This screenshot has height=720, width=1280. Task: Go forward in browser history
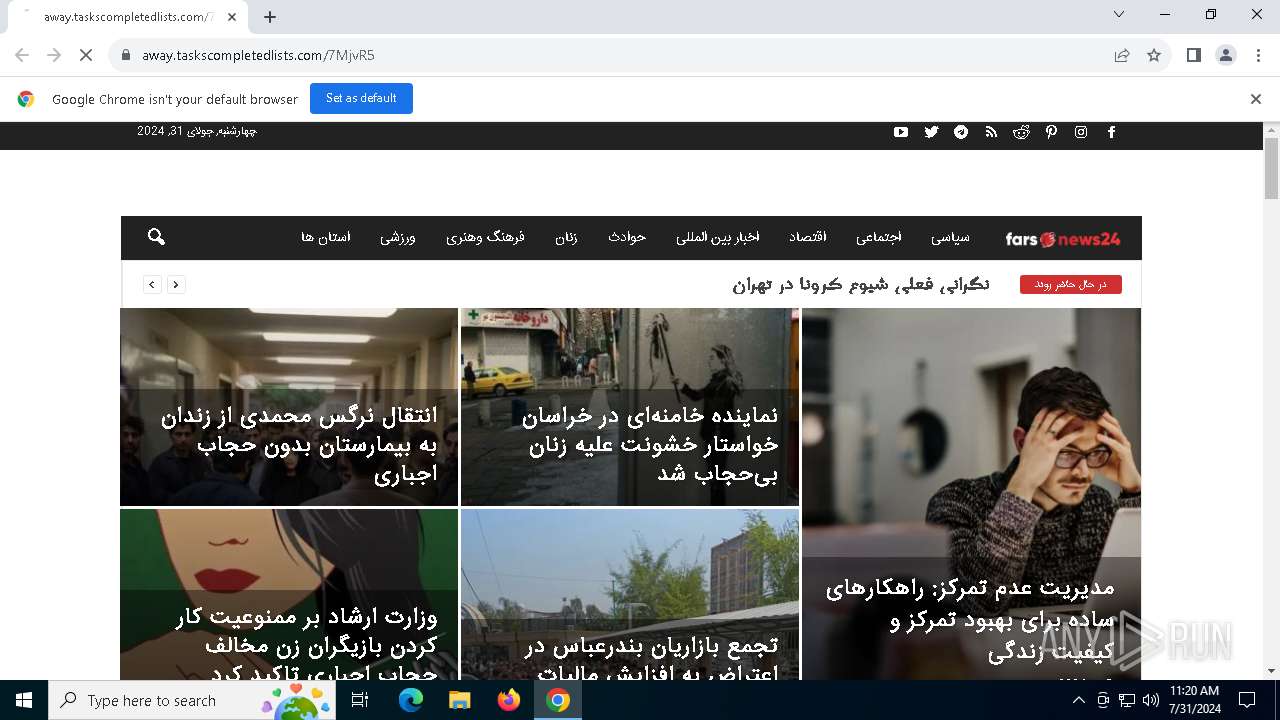point(54,55)
